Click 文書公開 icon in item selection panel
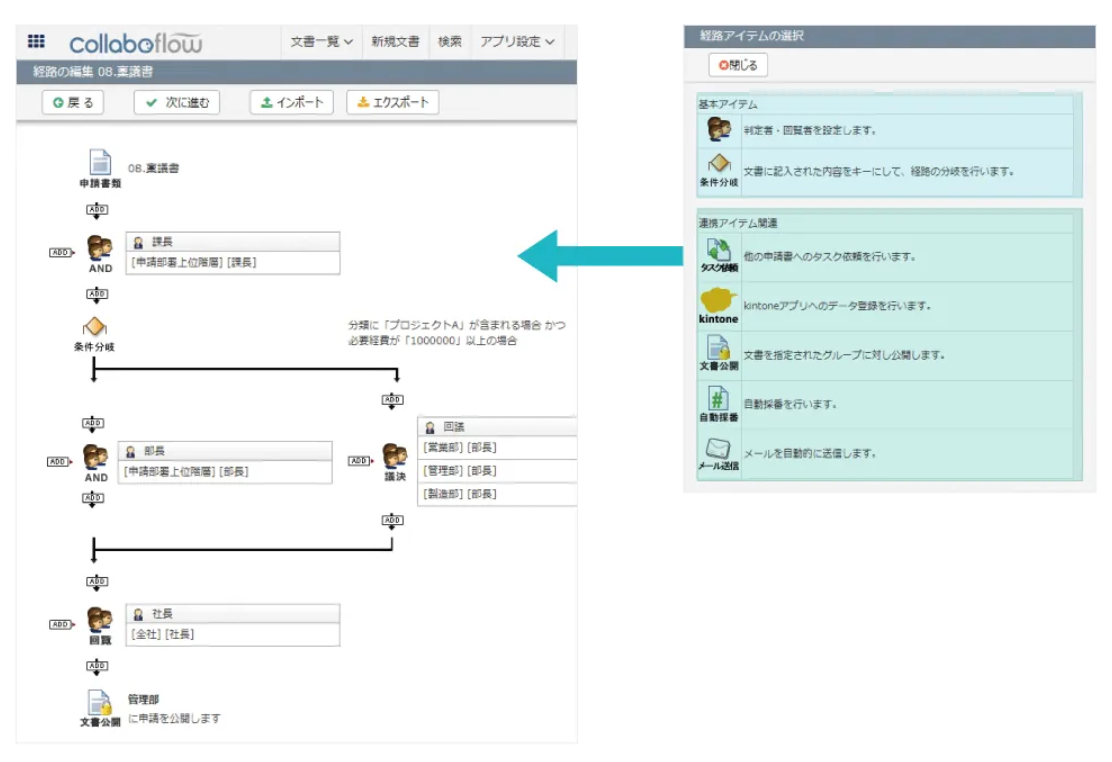Image resolution: width=1112 pixels, height=762 pixels. (x=719, y=349)
